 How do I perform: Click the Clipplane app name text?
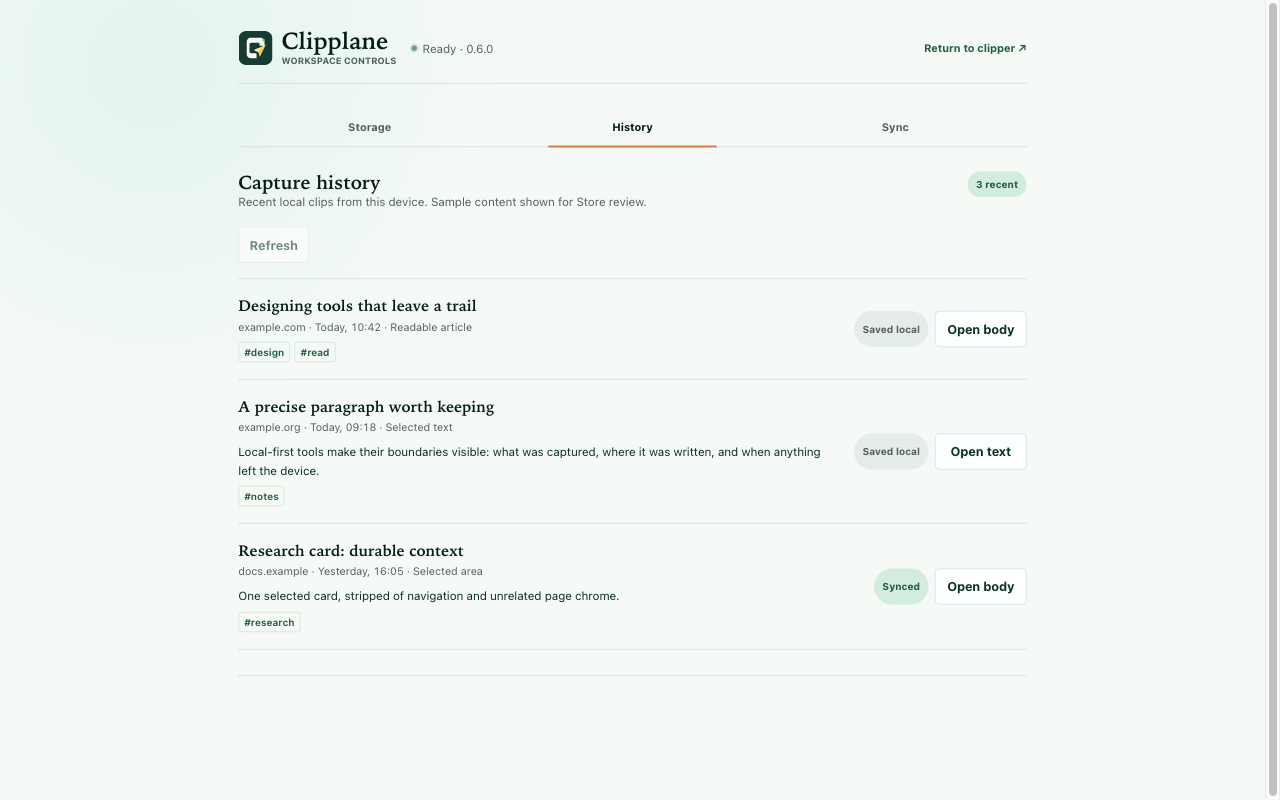click(335, 41)
